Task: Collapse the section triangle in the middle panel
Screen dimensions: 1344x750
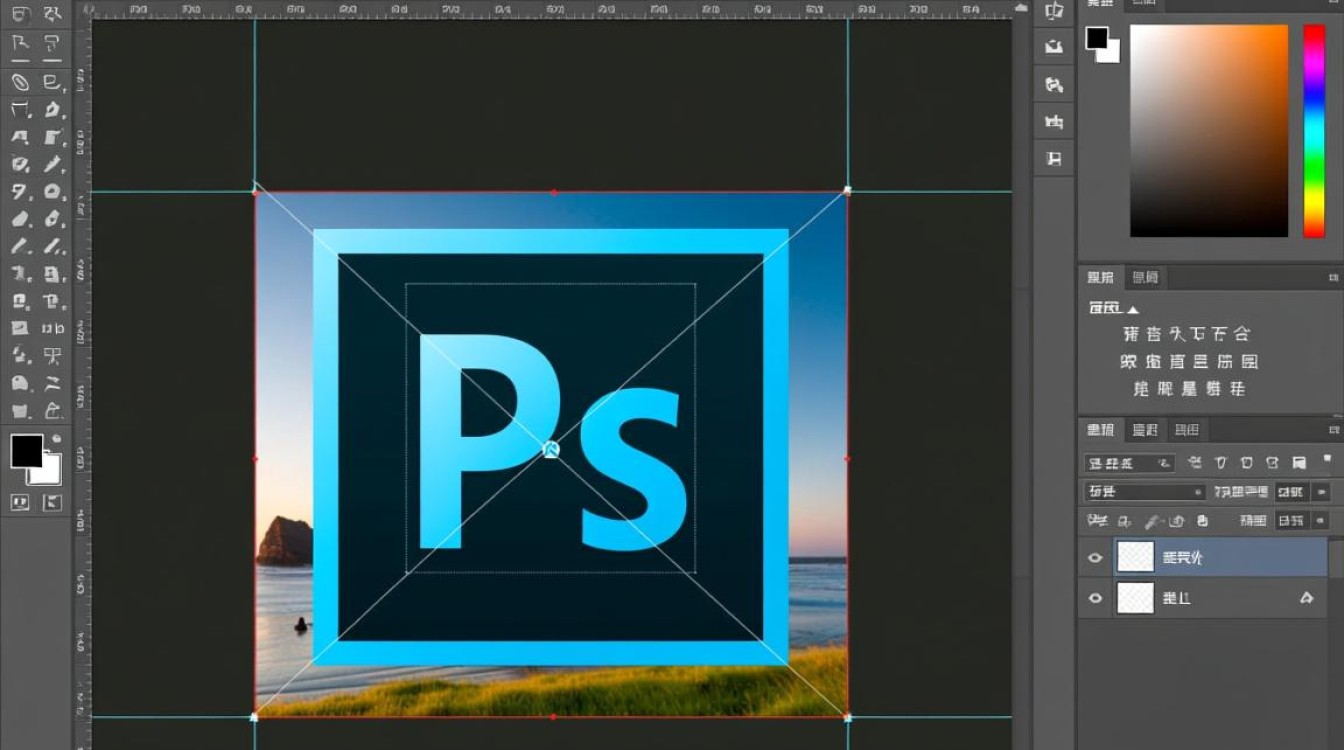Action: (1133, 310)
